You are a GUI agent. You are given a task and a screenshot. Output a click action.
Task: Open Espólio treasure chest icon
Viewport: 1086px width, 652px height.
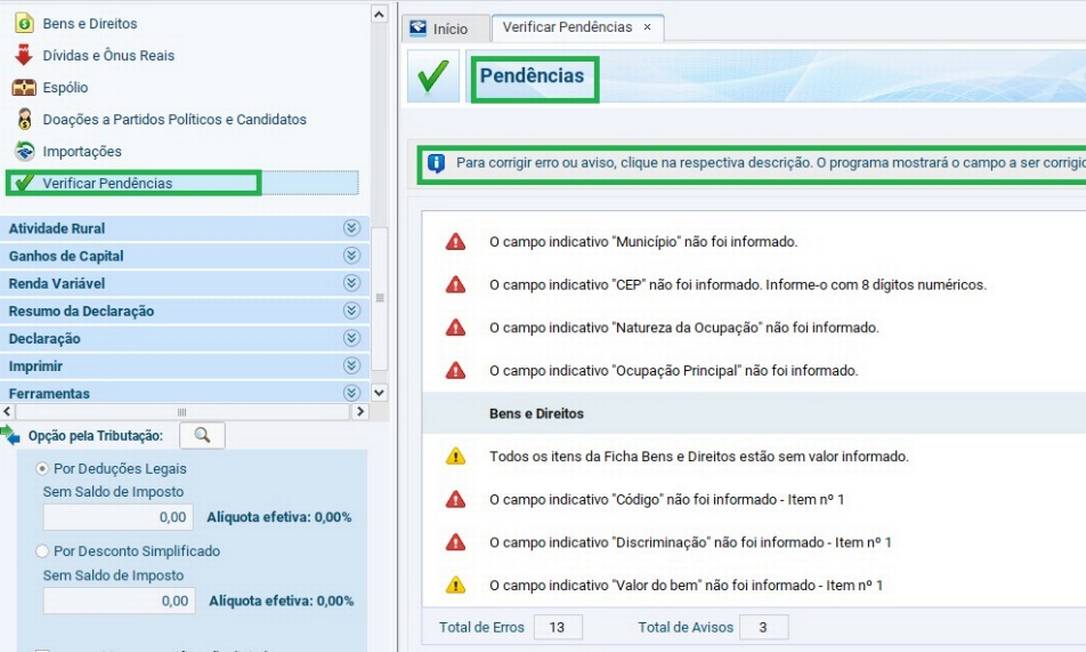(24, 87)
